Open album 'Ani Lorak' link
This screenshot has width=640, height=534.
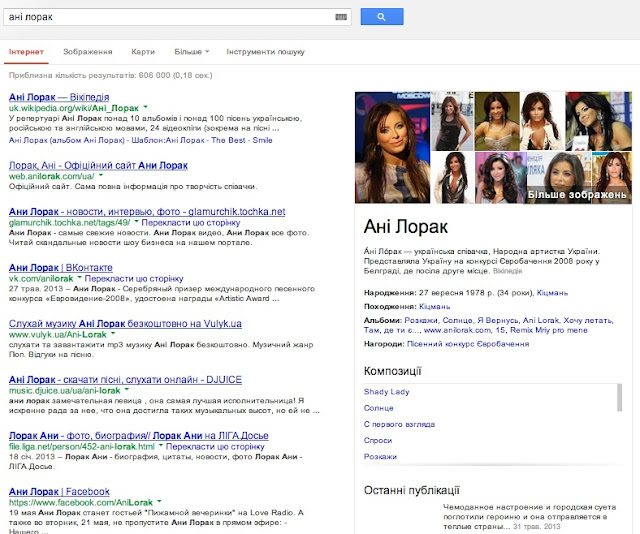[540, 320]
